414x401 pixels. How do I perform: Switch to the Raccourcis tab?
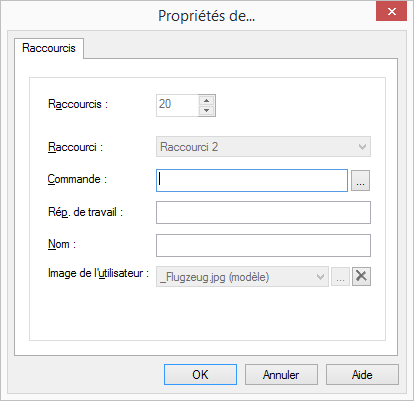point(49,48)
